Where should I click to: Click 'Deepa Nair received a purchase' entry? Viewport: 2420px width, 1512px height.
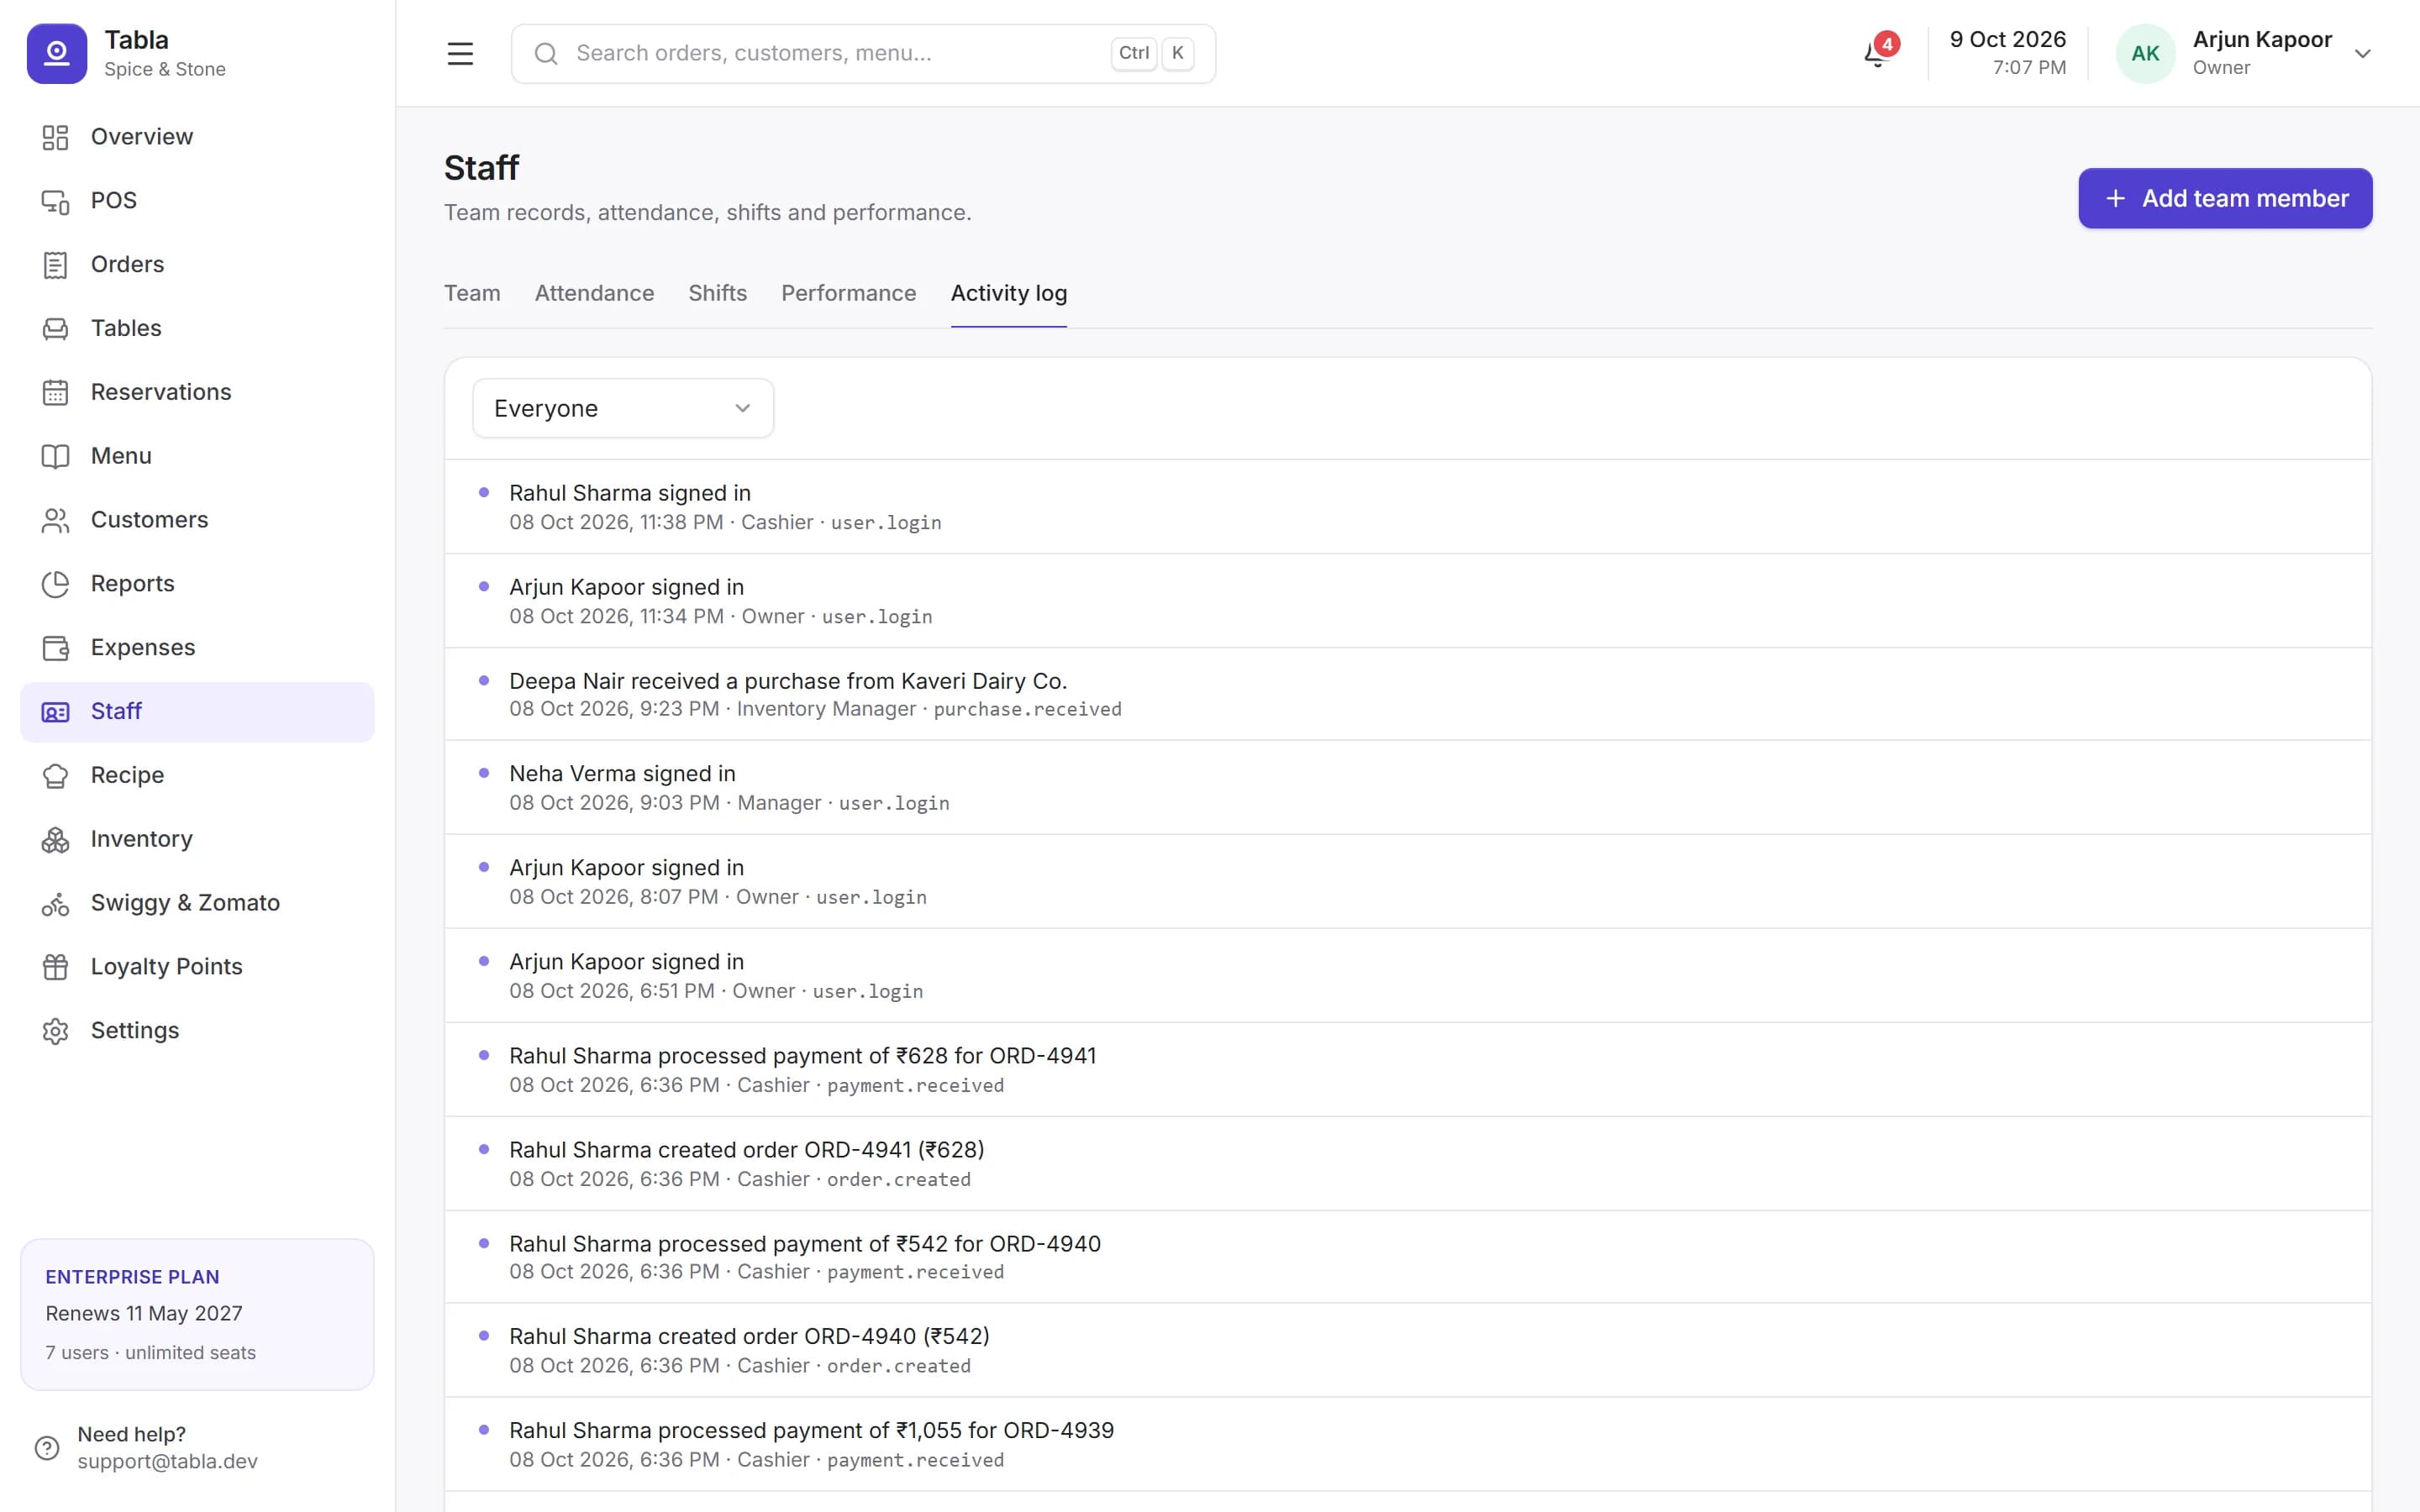[1407, 694]
